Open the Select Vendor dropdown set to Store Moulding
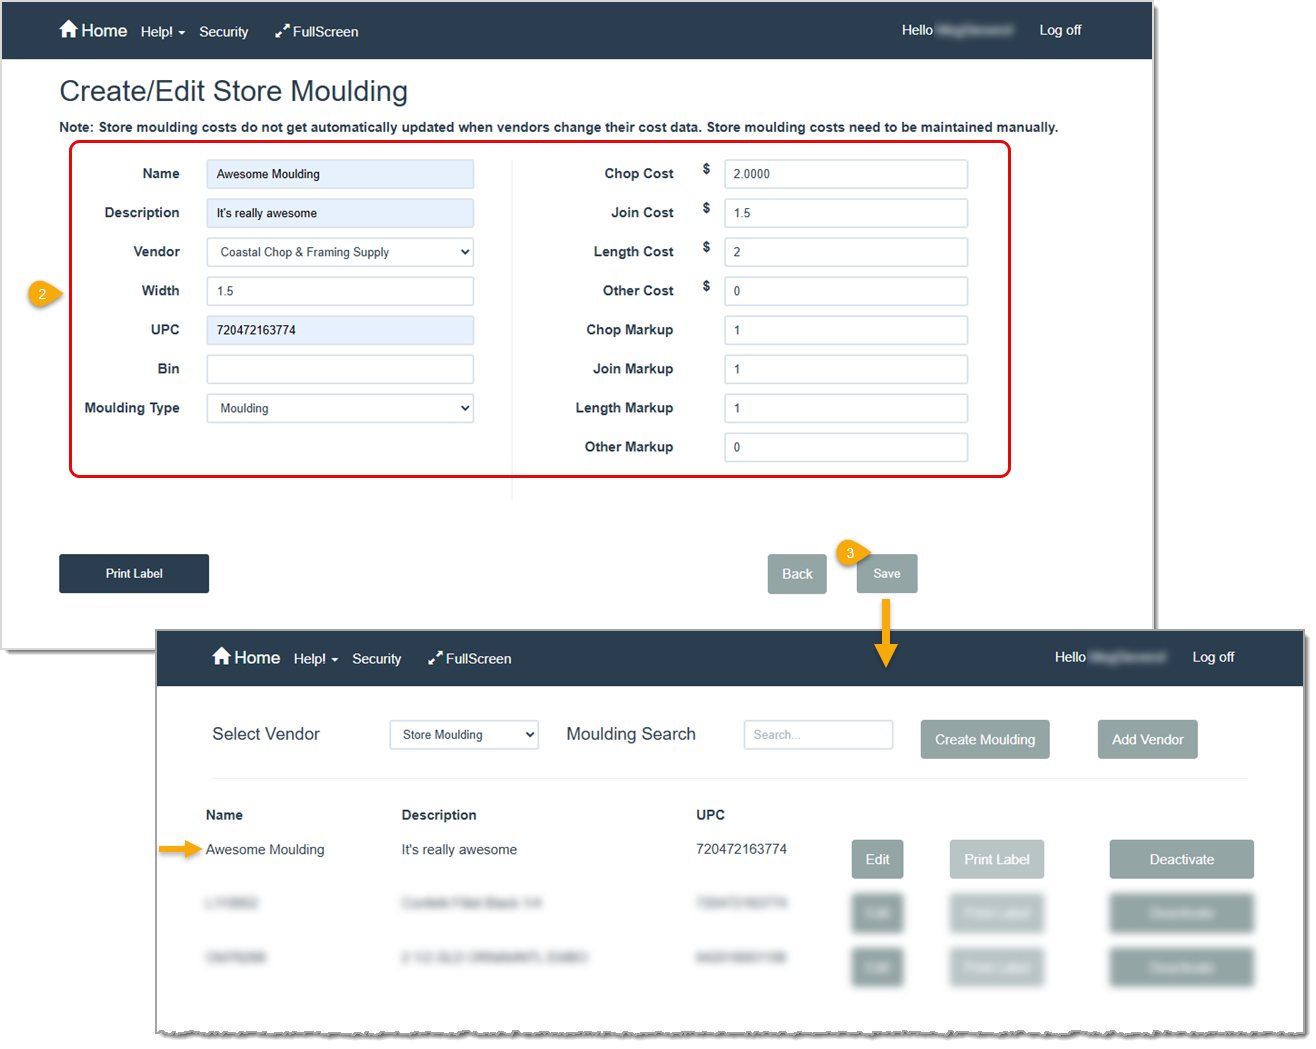Screen dimensions: 1316x1049 463,734
